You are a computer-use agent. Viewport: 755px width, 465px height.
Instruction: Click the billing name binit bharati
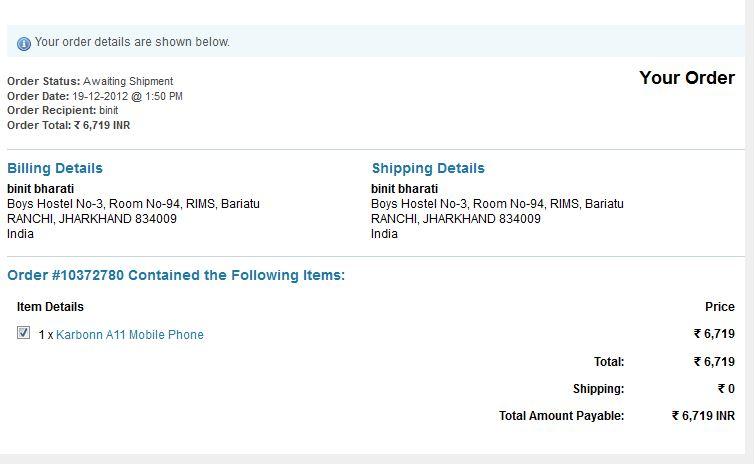pos(40,189)
